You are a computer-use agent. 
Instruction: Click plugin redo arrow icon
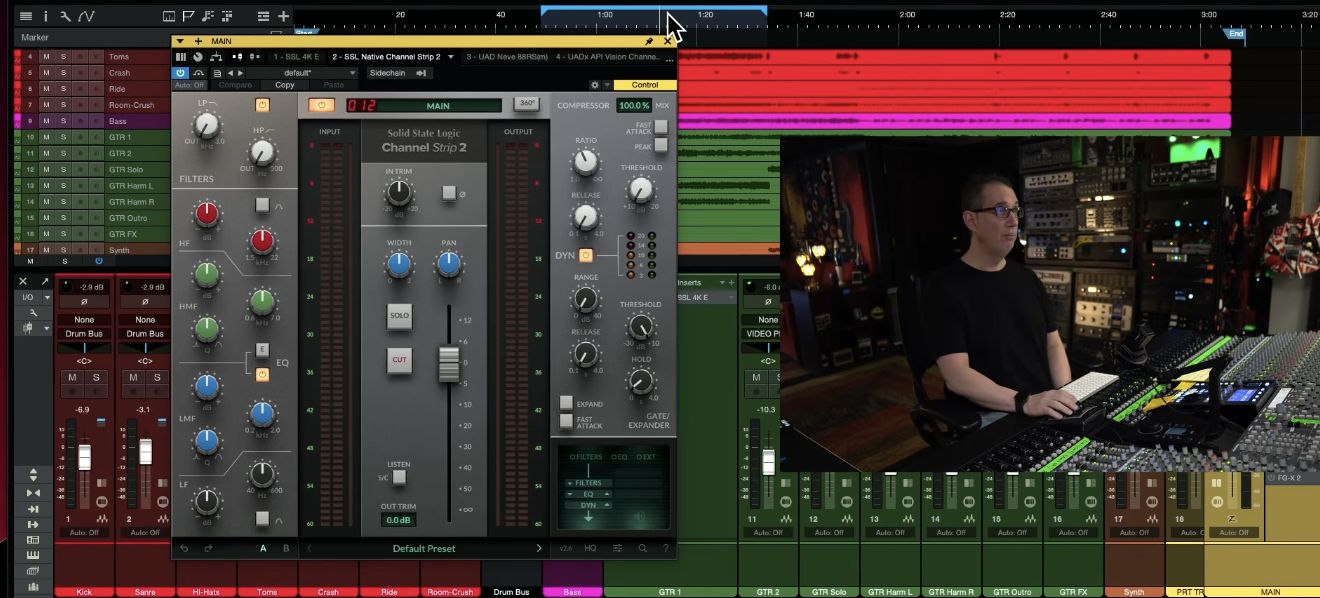click(x=208, y=548)
